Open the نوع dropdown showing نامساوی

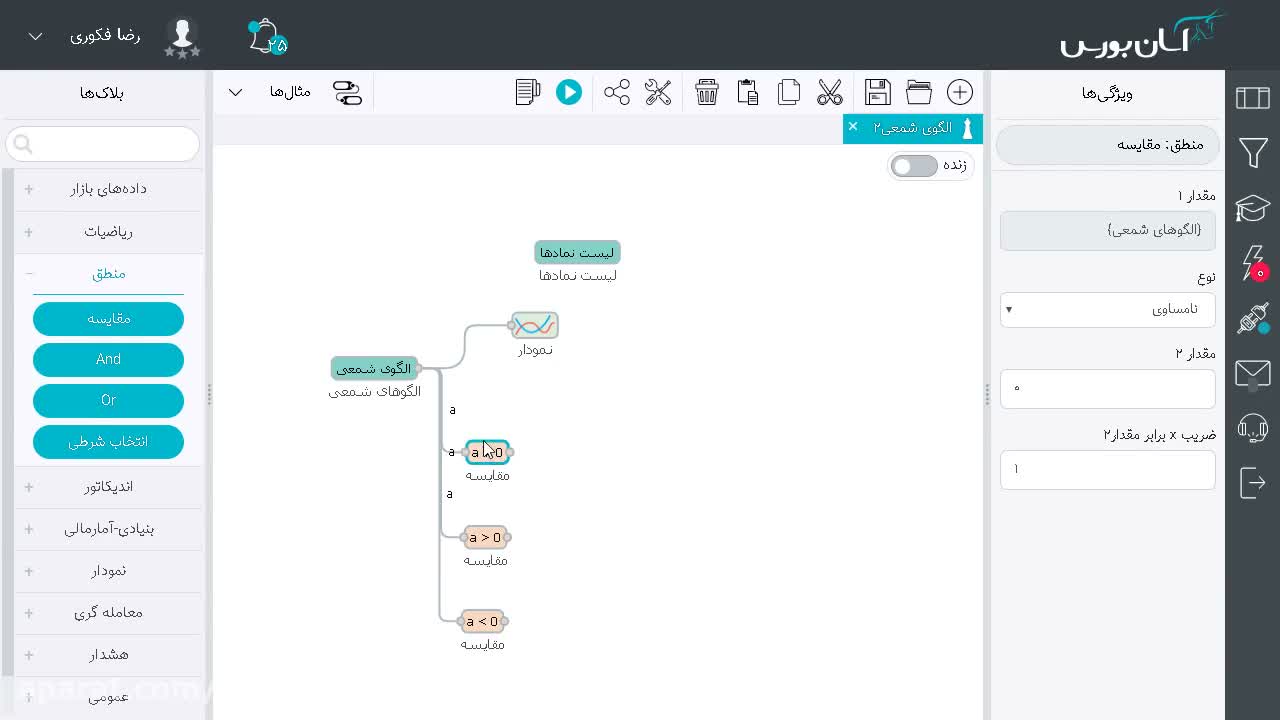[1108, 309]
